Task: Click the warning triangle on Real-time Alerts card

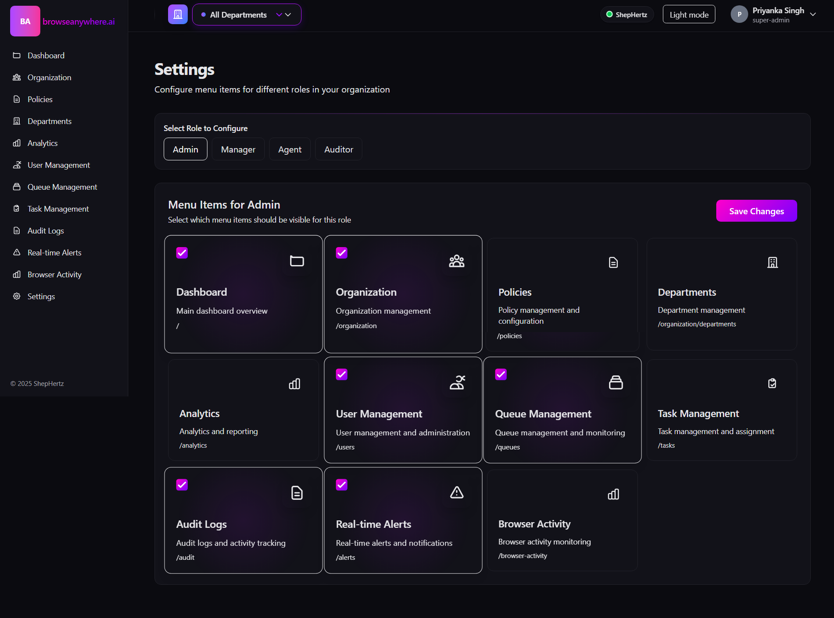Action: pos(456,492)
